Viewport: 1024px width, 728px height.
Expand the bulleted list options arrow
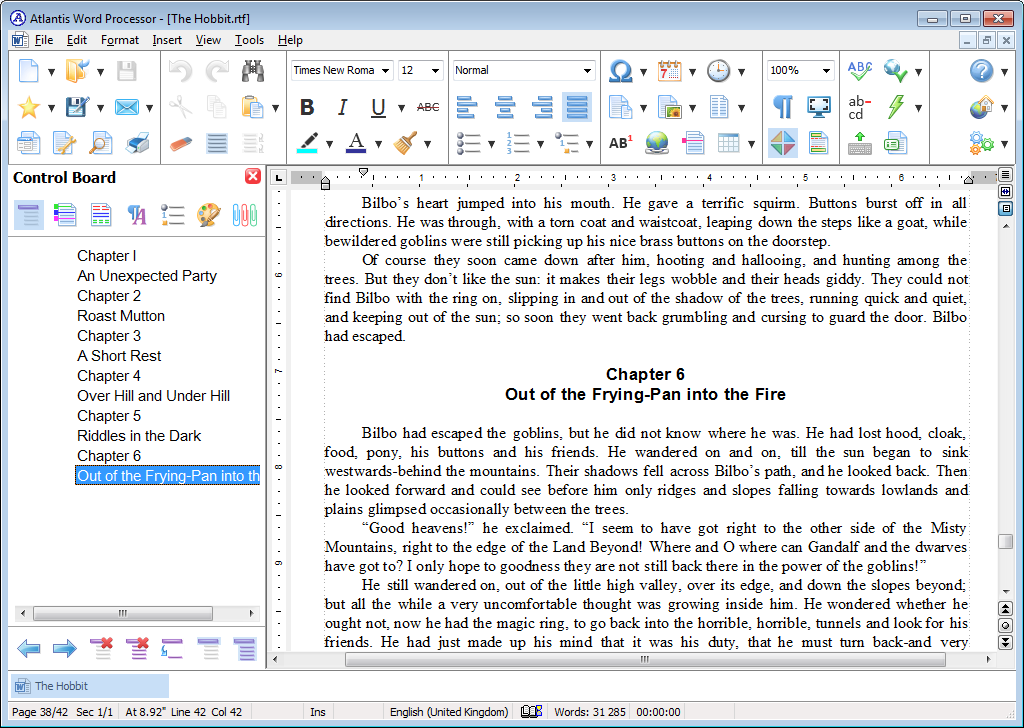[x=491, y=144]
